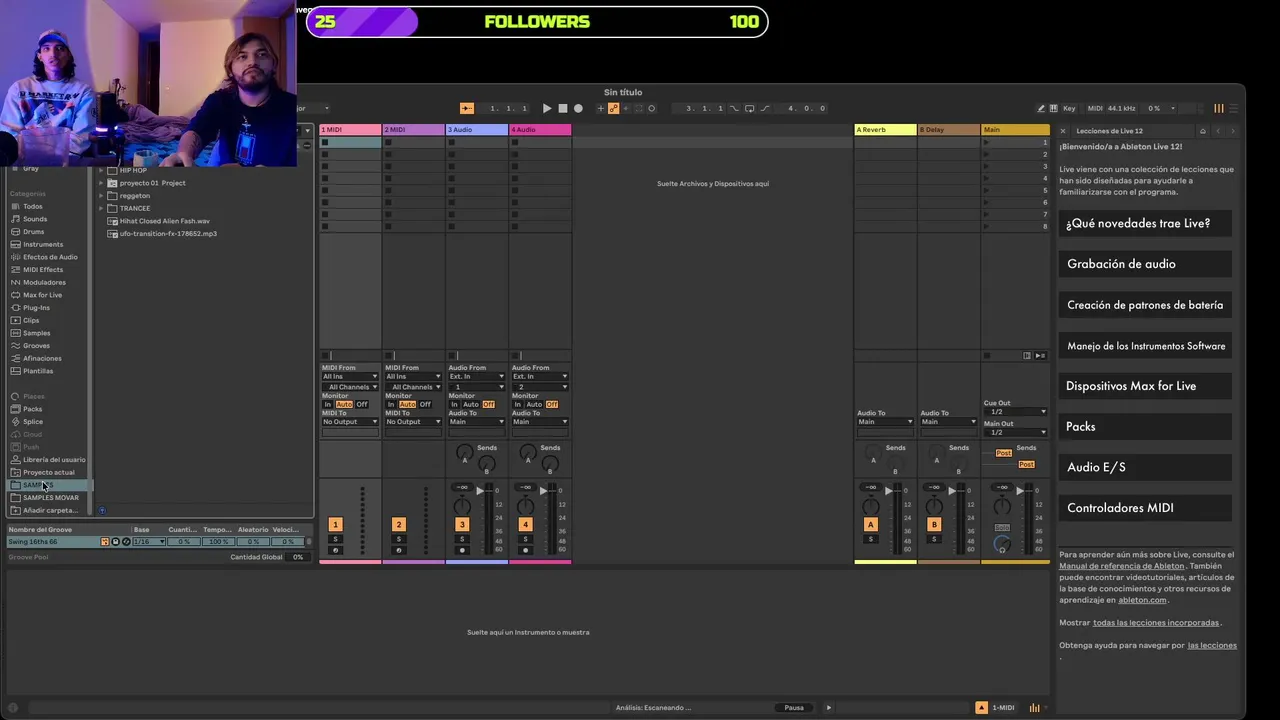Open the Plantillas category
Image resolution: width=1280 pixels, height=720 pixels.
pos(38,371)
